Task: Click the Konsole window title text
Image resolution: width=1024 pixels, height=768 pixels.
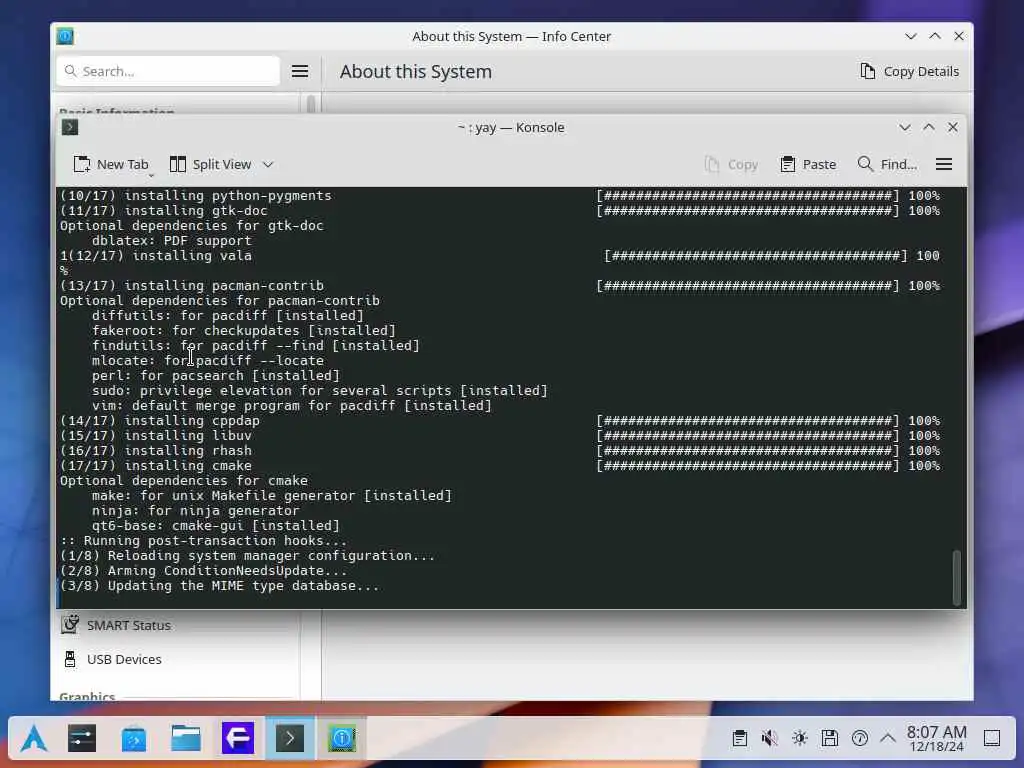Action: tap(511, 127)
